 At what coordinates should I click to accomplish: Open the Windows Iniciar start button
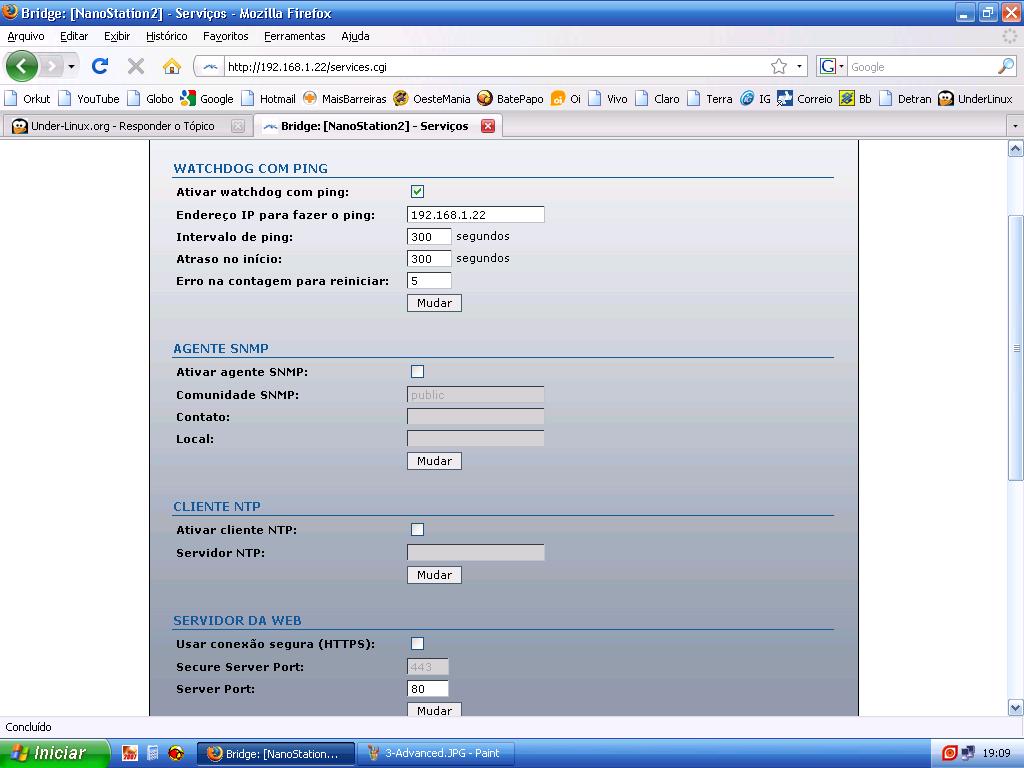(55, 754)
